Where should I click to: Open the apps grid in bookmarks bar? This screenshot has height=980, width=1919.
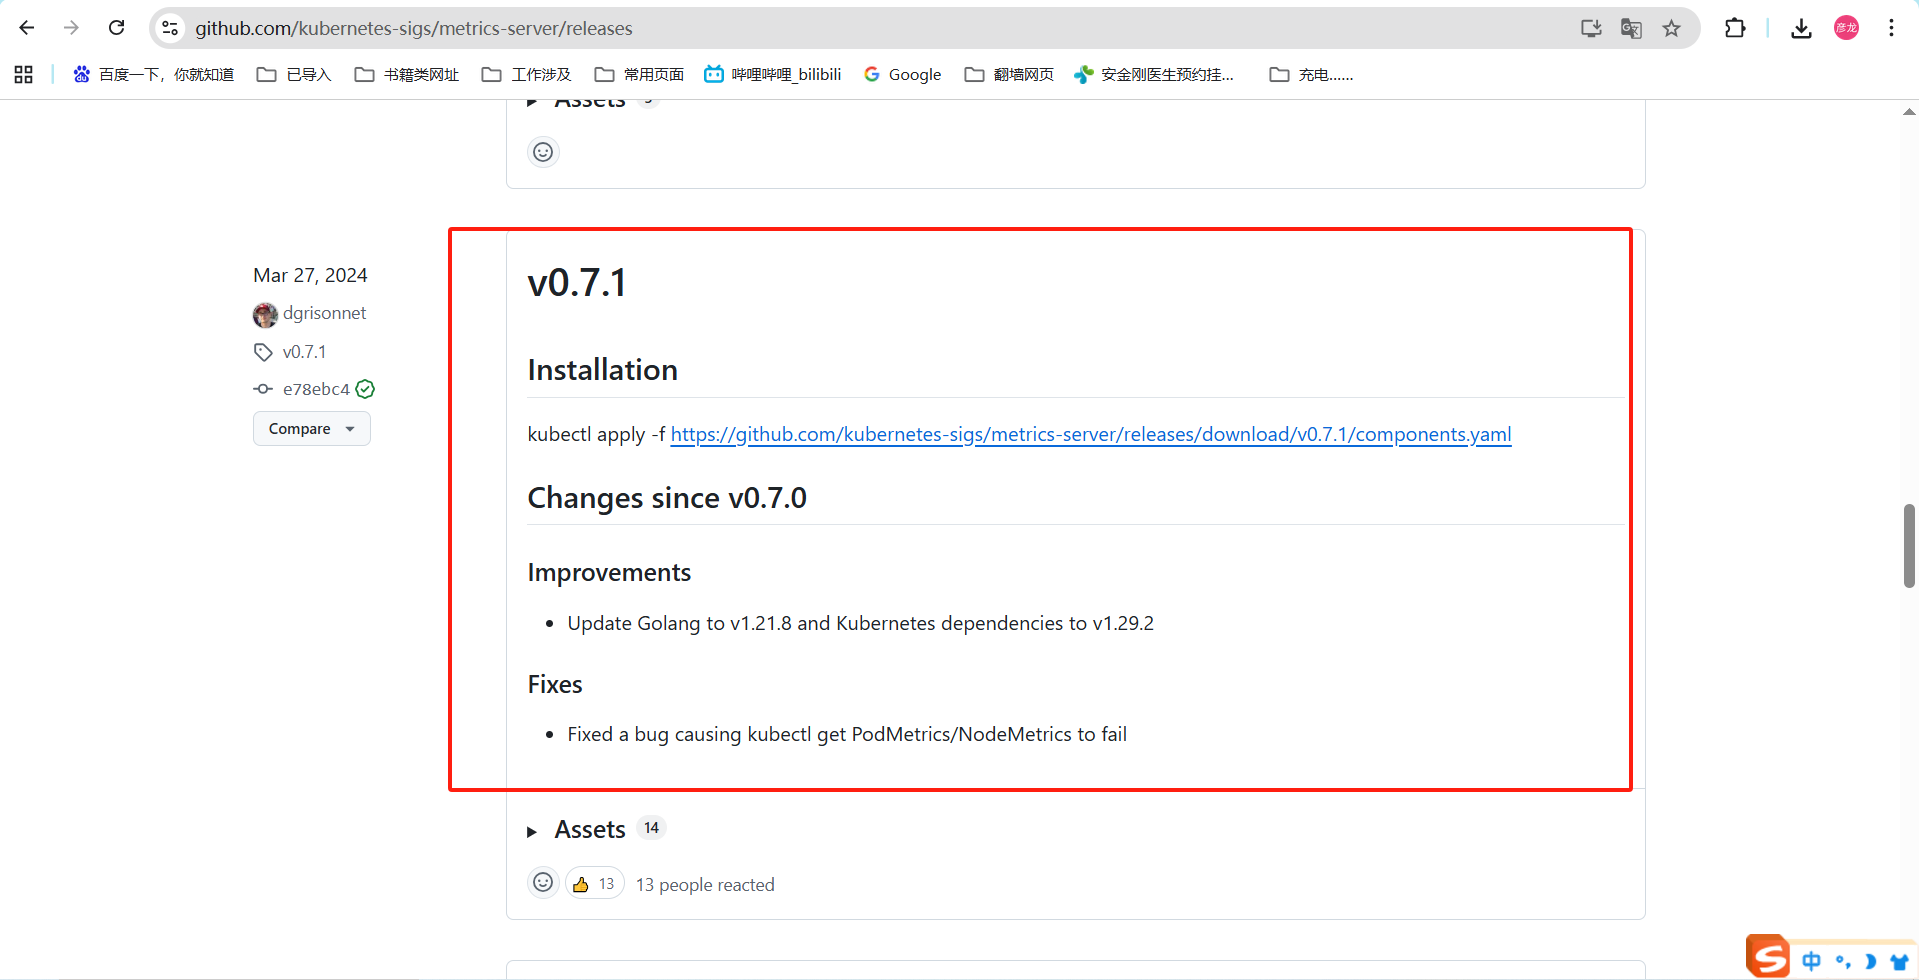pyautogui.click(x=24, y=74)
